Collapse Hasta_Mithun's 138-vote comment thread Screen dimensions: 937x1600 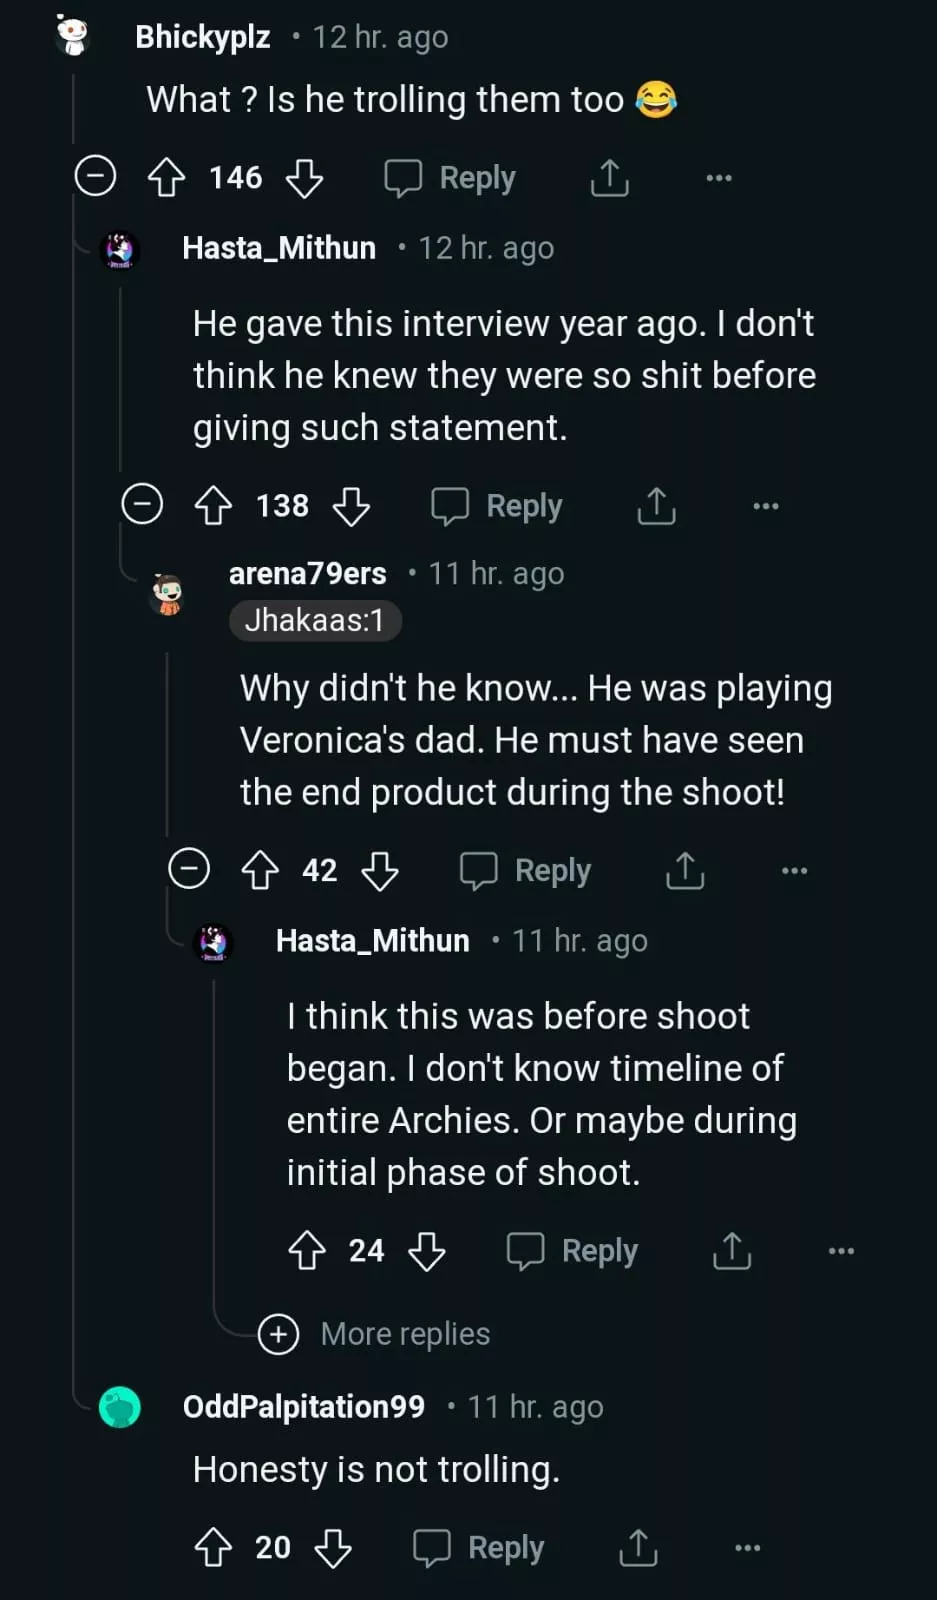pos(142,504)
